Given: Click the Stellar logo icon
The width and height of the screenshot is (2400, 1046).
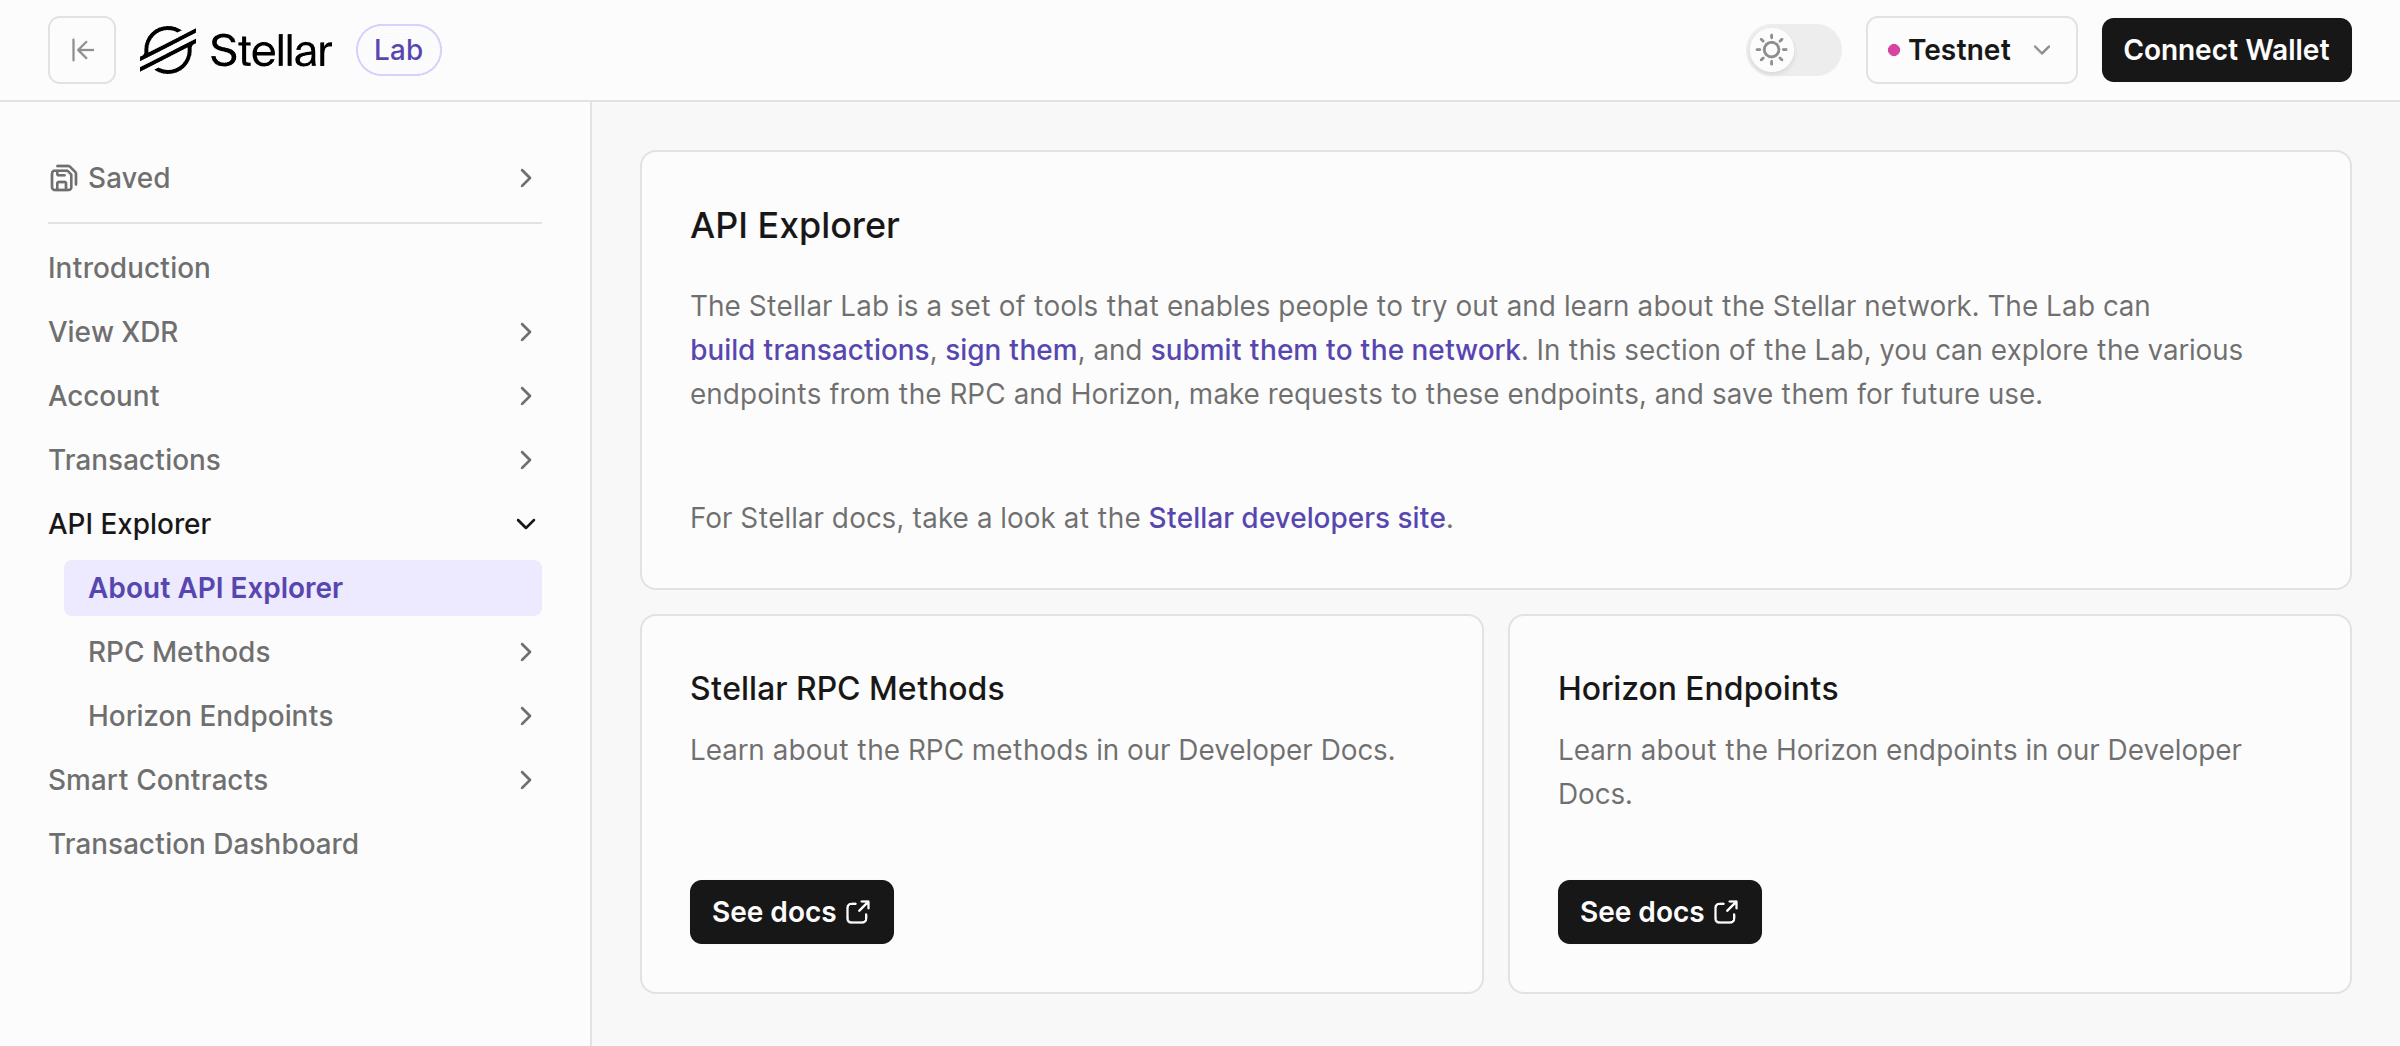Looking at the screenshot, I should tap(167, 50).
